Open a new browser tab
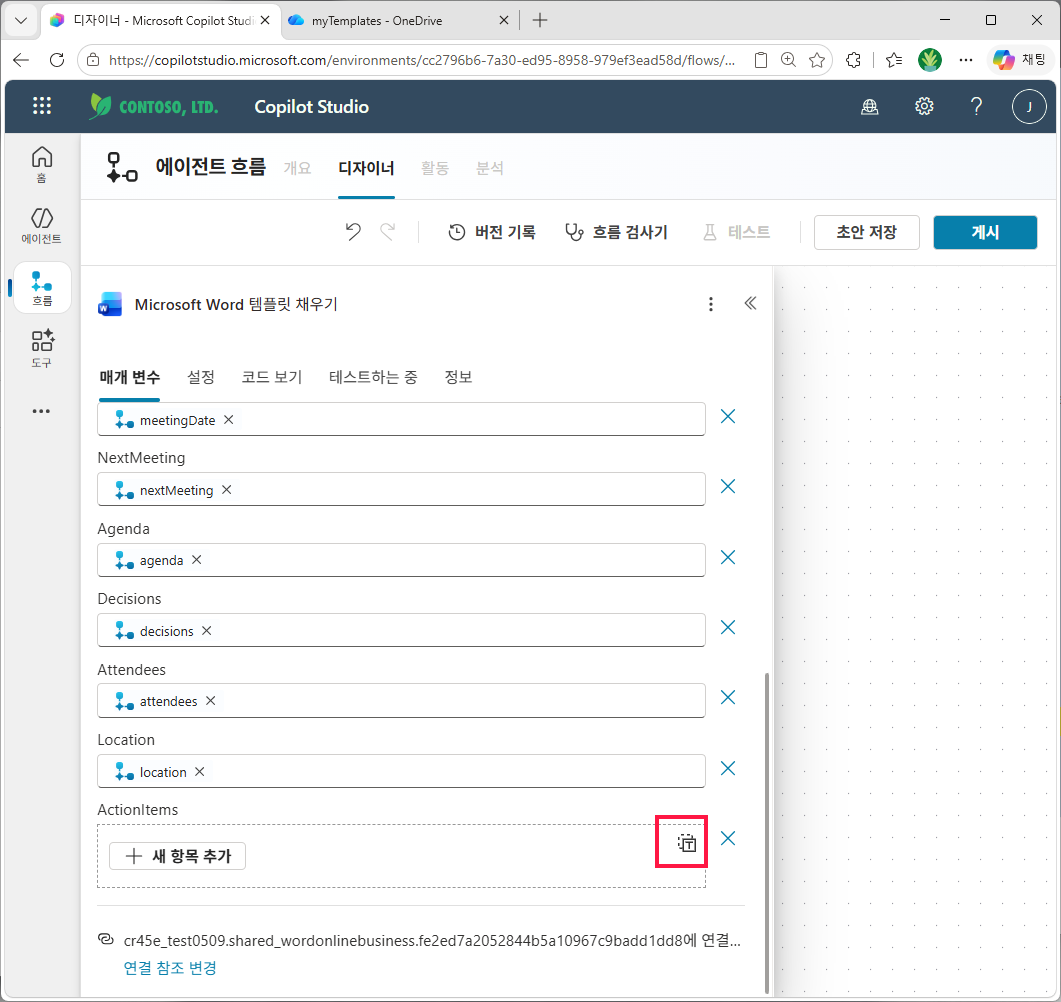1061x1002 pixels. [540, 20]
